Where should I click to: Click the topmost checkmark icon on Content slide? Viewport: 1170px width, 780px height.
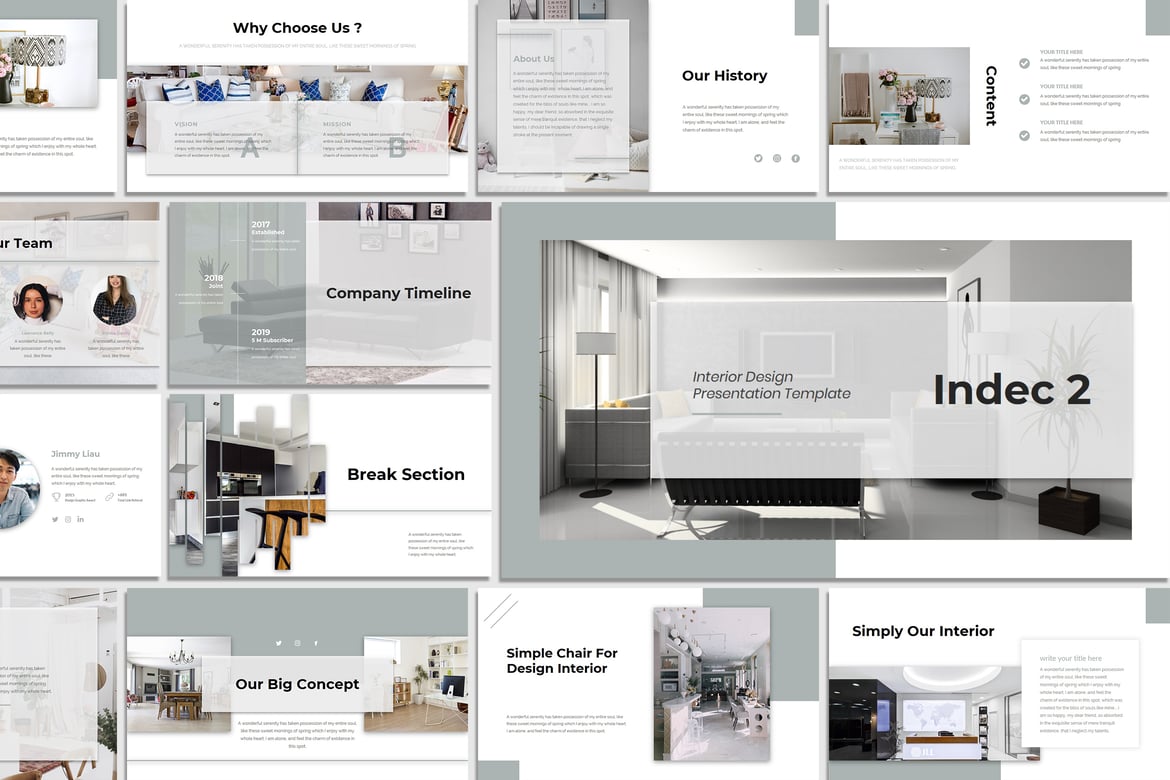pyautogui.click(x=1024, y=63)
